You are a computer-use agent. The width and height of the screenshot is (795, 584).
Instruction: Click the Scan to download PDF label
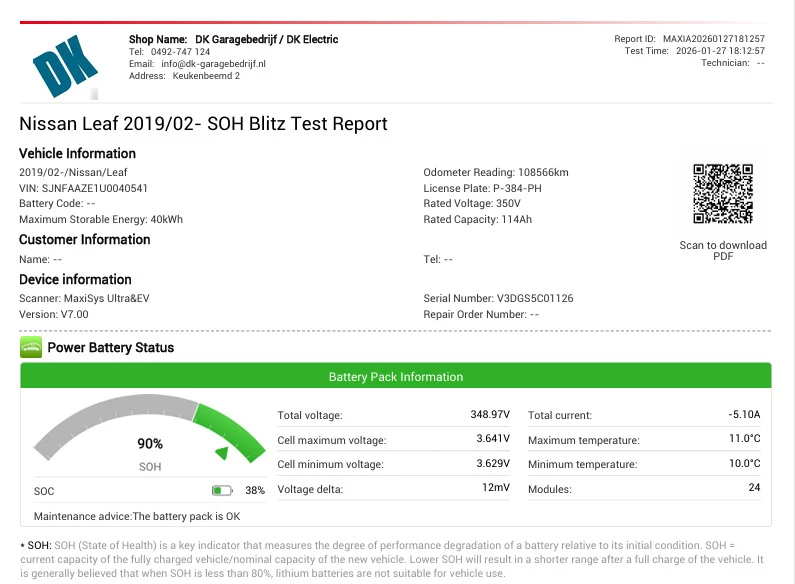(x=723, y=251)
